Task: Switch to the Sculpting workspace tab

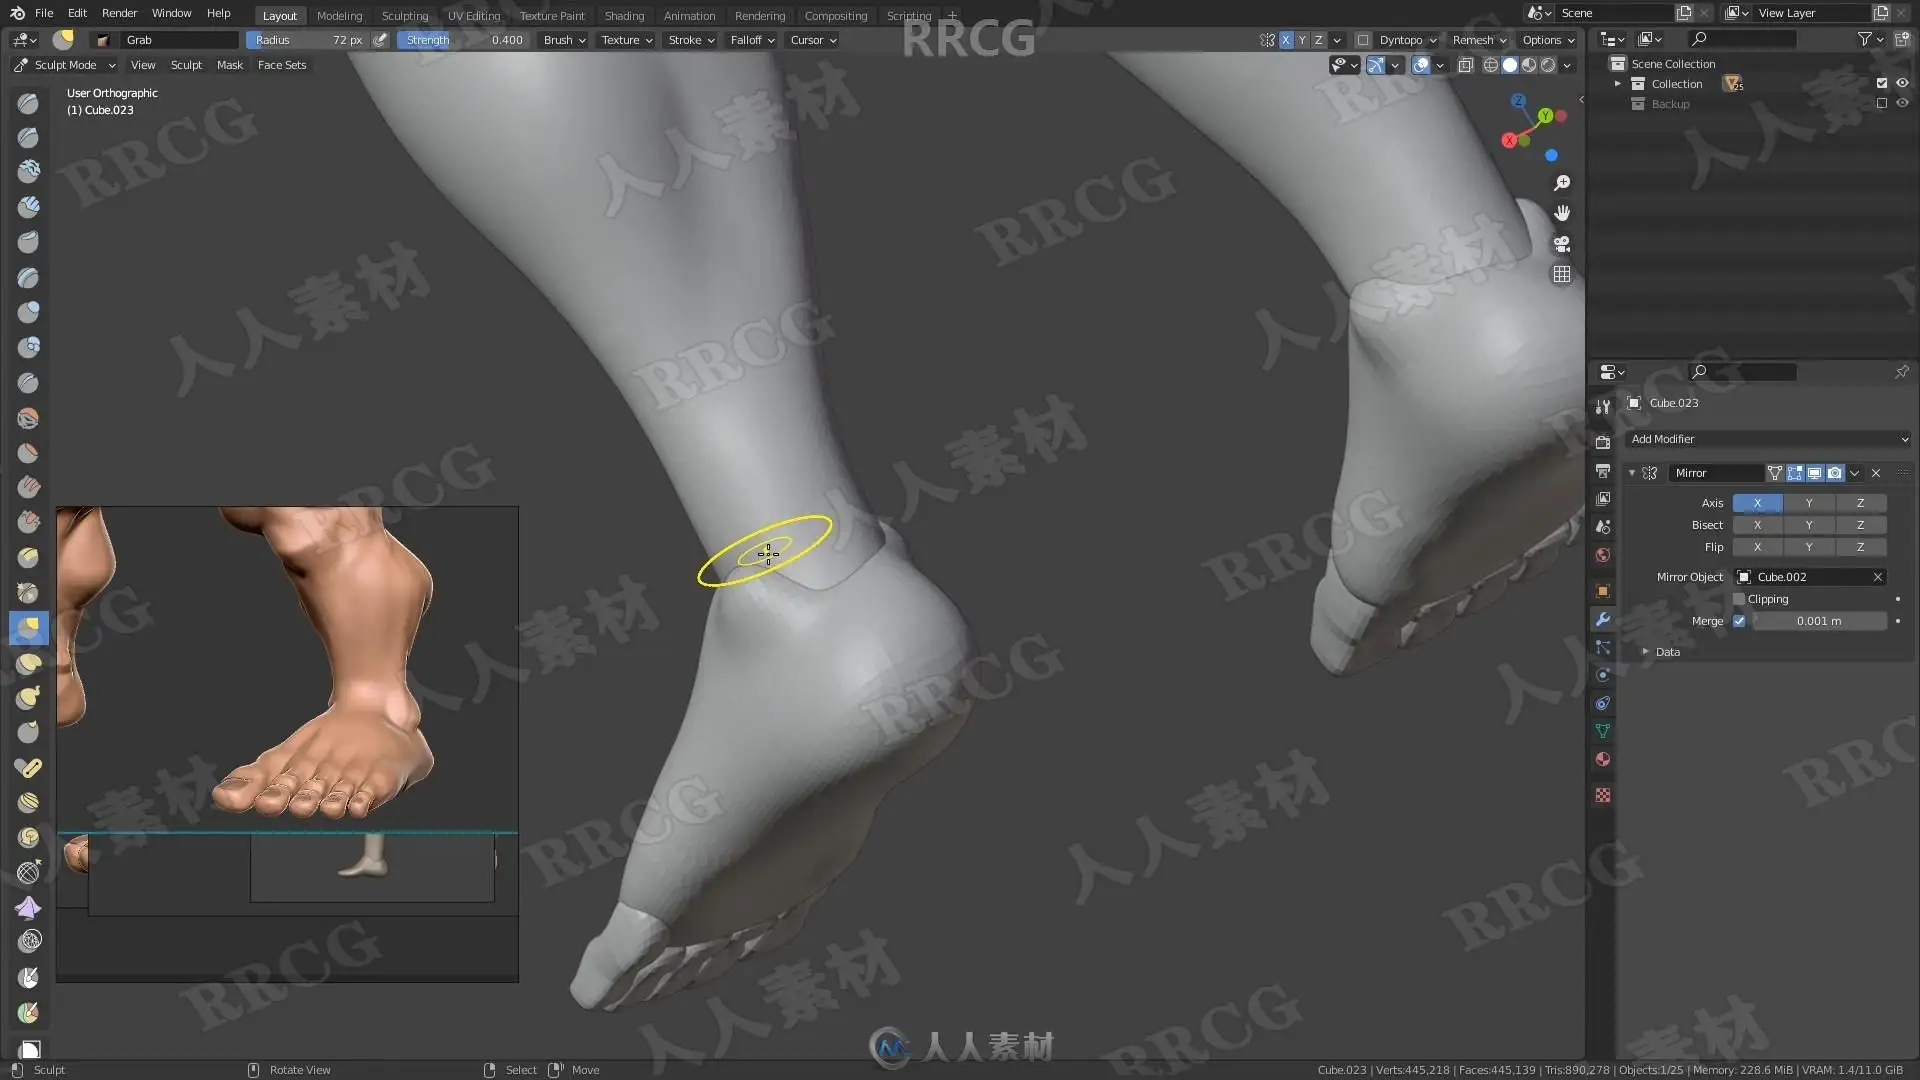Action: [404, 16]
